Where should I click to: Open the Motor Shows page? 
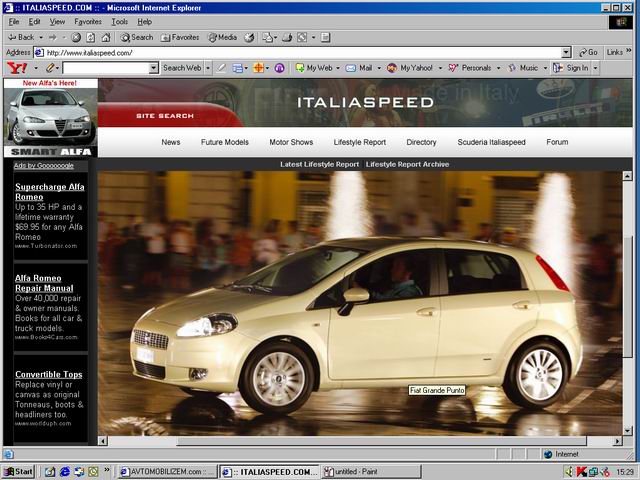point(291,142)
